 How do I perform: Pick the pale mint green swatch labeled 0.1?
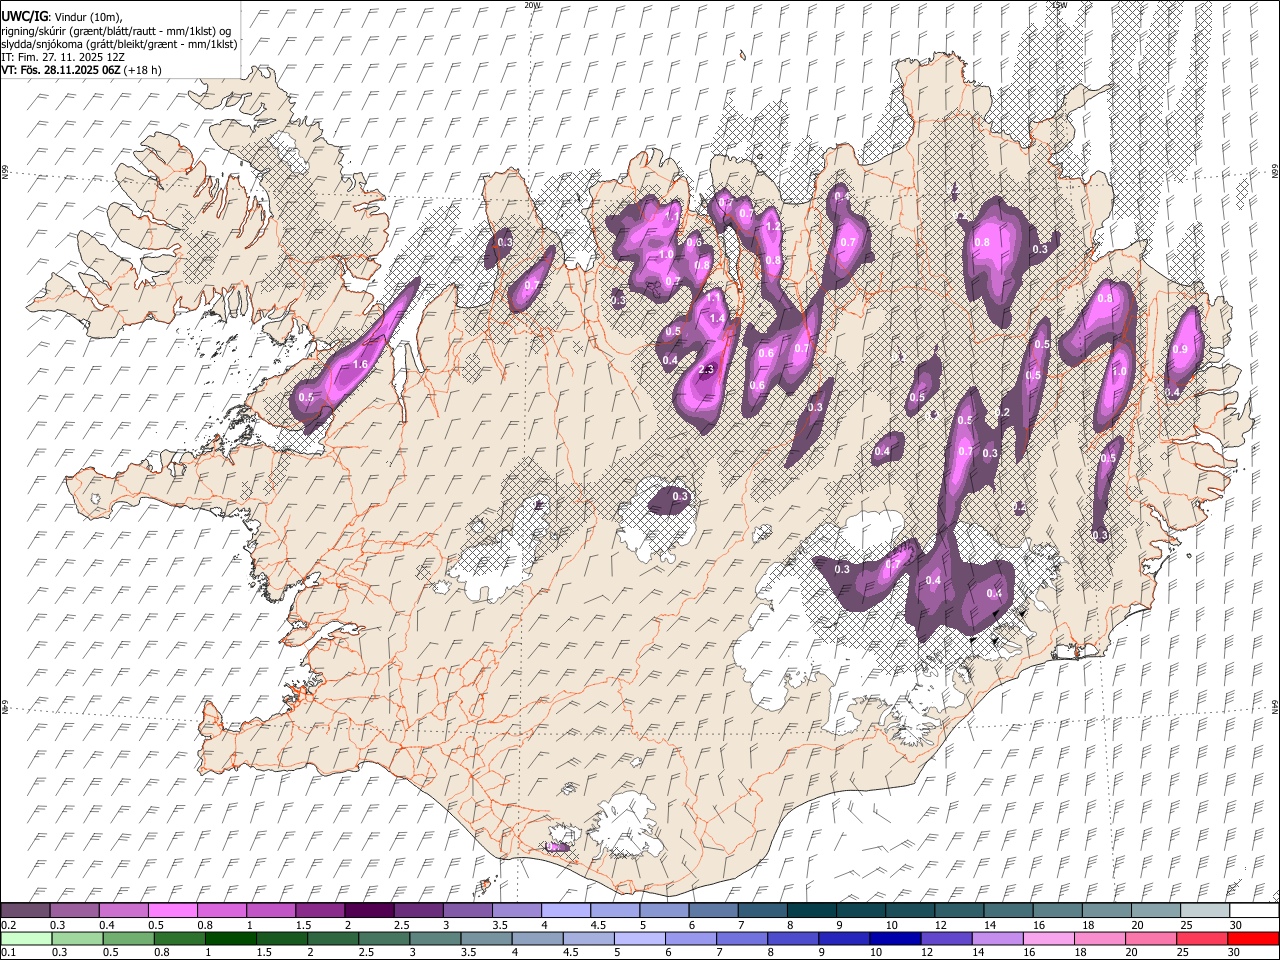26,939
